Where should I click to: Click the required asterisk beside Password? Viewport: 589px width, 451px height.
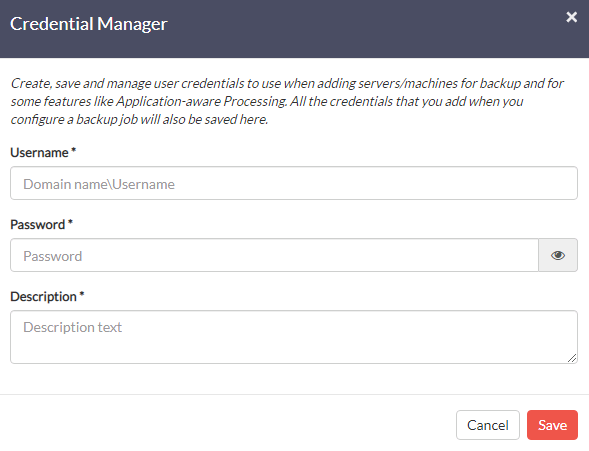click(70, 222)
